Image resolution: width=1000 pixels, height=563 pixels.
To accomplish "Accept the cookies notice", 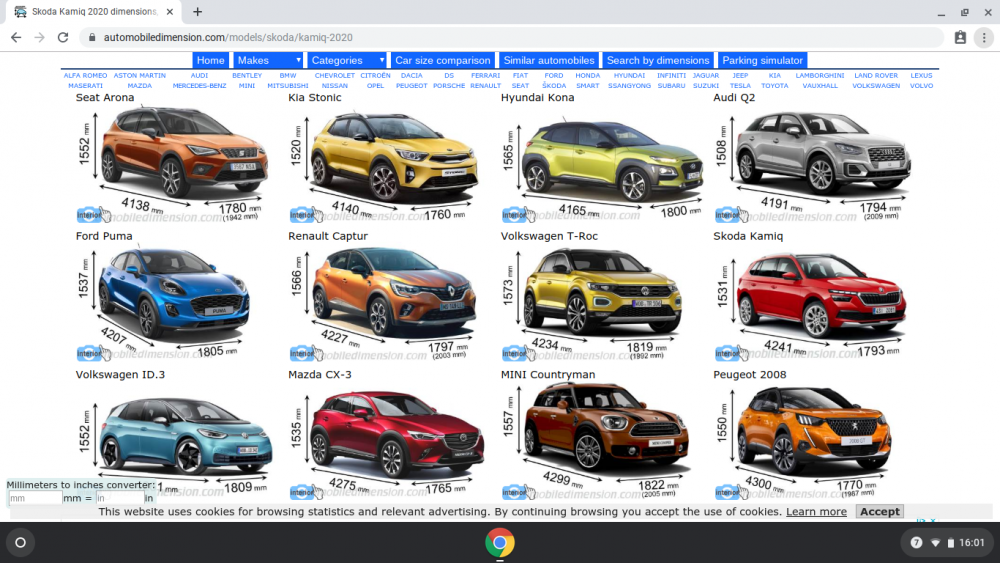I will pos(879,511).
